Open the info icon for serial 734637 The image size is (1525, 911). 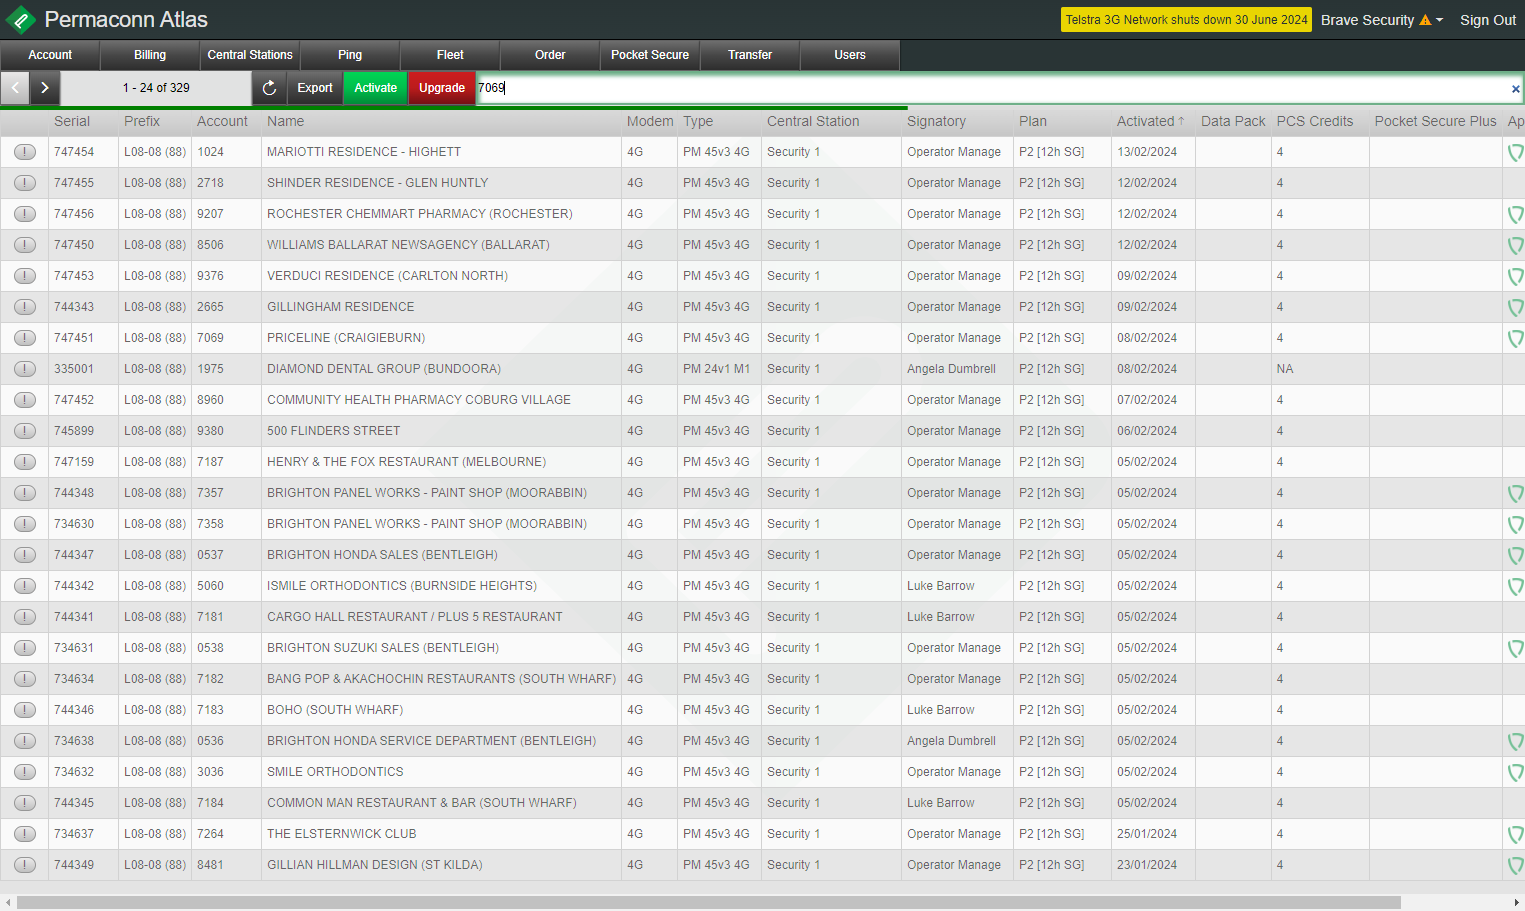[x=25, y=834]
